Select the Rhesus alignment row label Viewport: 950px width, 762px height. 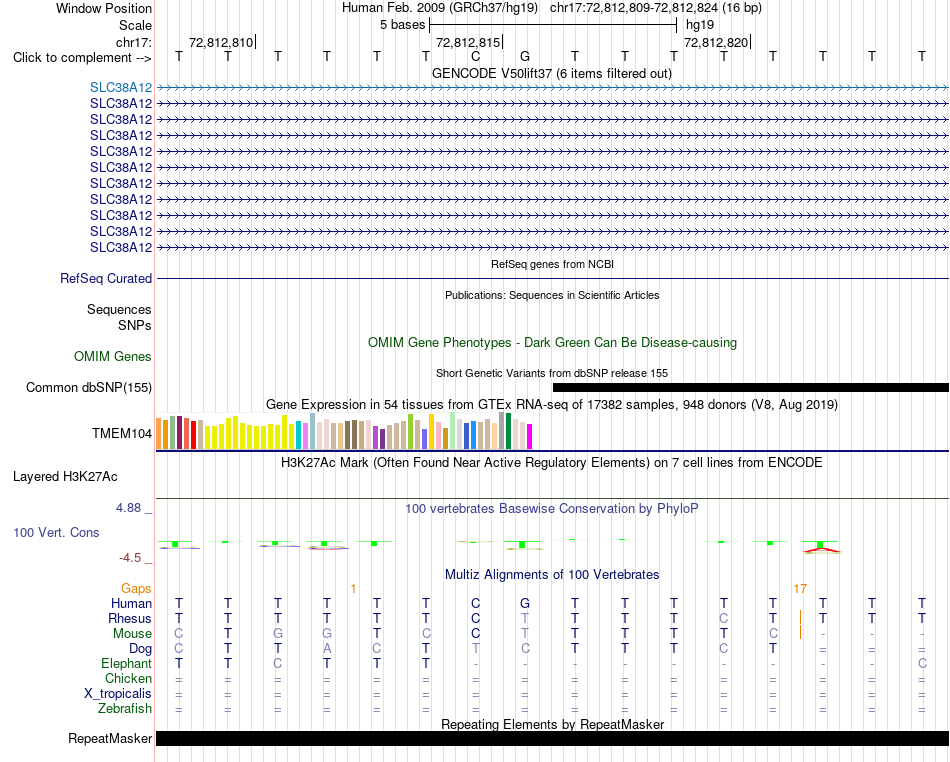pyautogui.click(x=130, y=618)
